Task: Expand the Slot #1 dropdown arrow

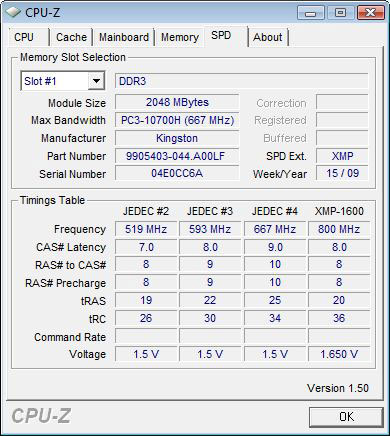Action: 96,81
